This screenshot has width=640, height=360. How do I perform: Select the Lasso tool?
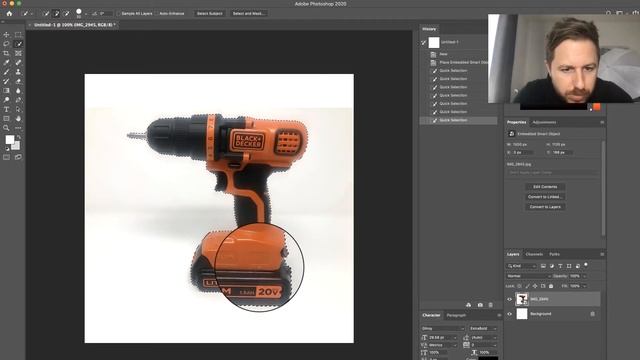pos(7,44)
